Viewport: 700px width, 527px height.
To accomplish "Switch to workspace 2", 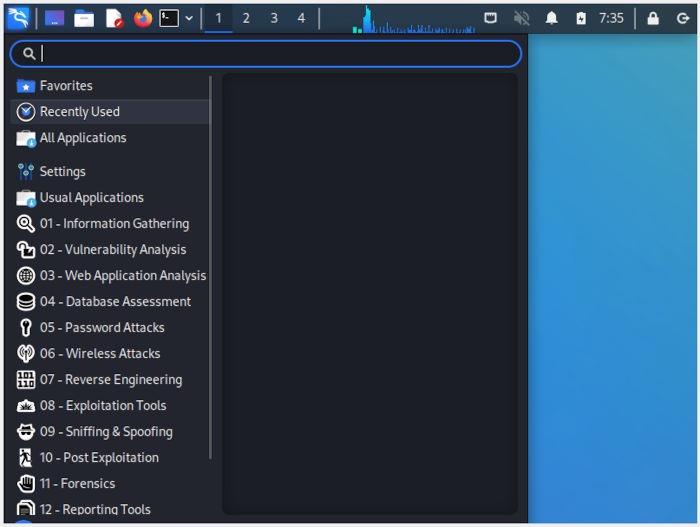I will (x=246, y=18).
